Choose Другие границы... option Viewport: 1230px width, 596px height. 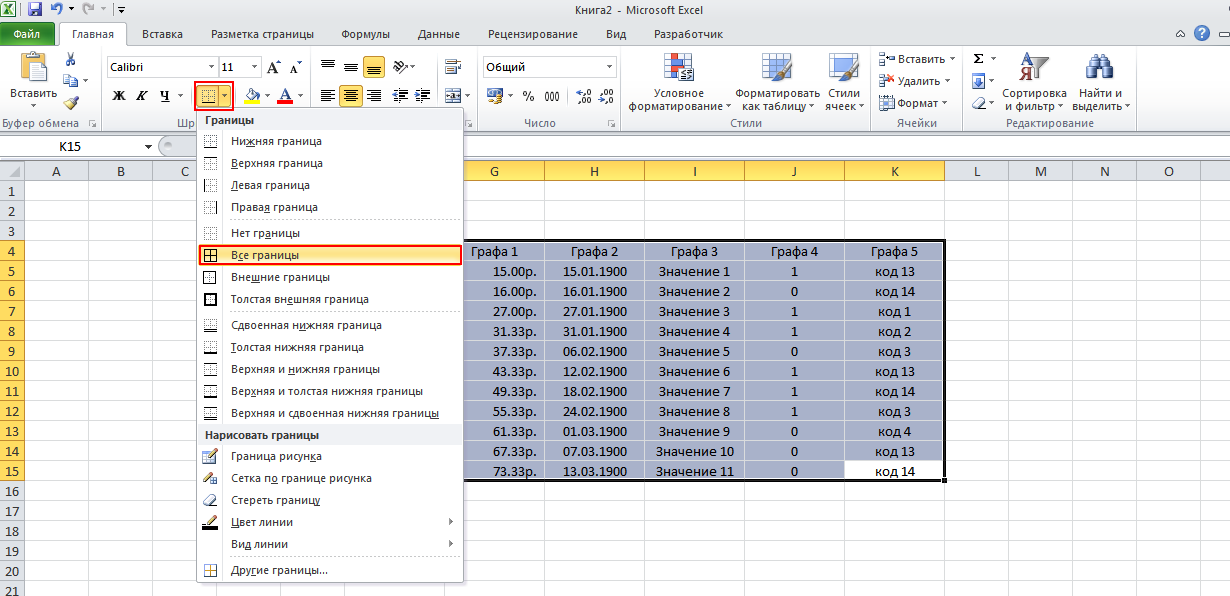point(330,570)
